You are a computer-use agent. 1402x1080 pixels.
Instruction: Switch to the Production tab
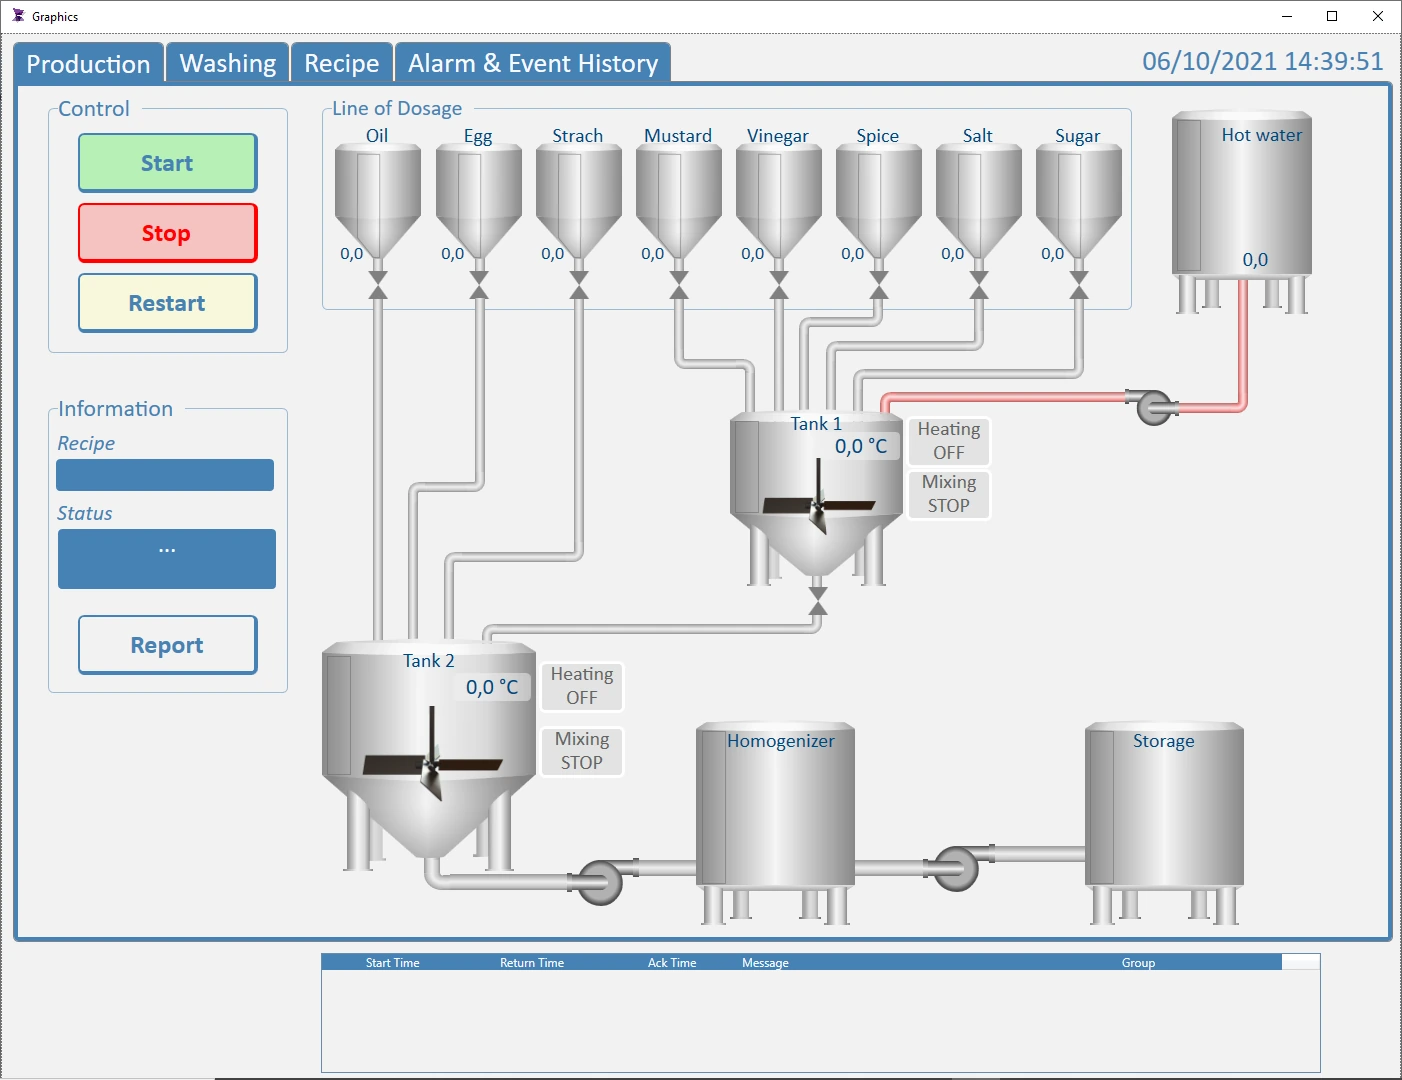(89, 63)
